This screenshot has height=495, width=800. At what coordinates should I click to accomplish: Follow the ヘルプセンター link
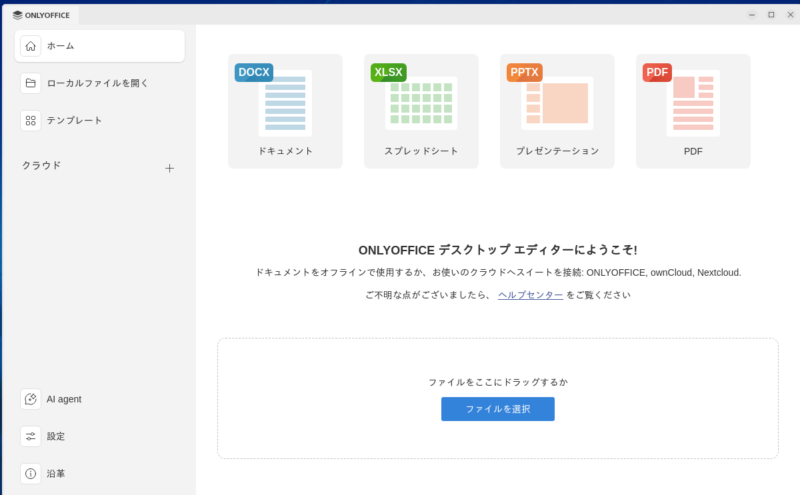[530, 295]
